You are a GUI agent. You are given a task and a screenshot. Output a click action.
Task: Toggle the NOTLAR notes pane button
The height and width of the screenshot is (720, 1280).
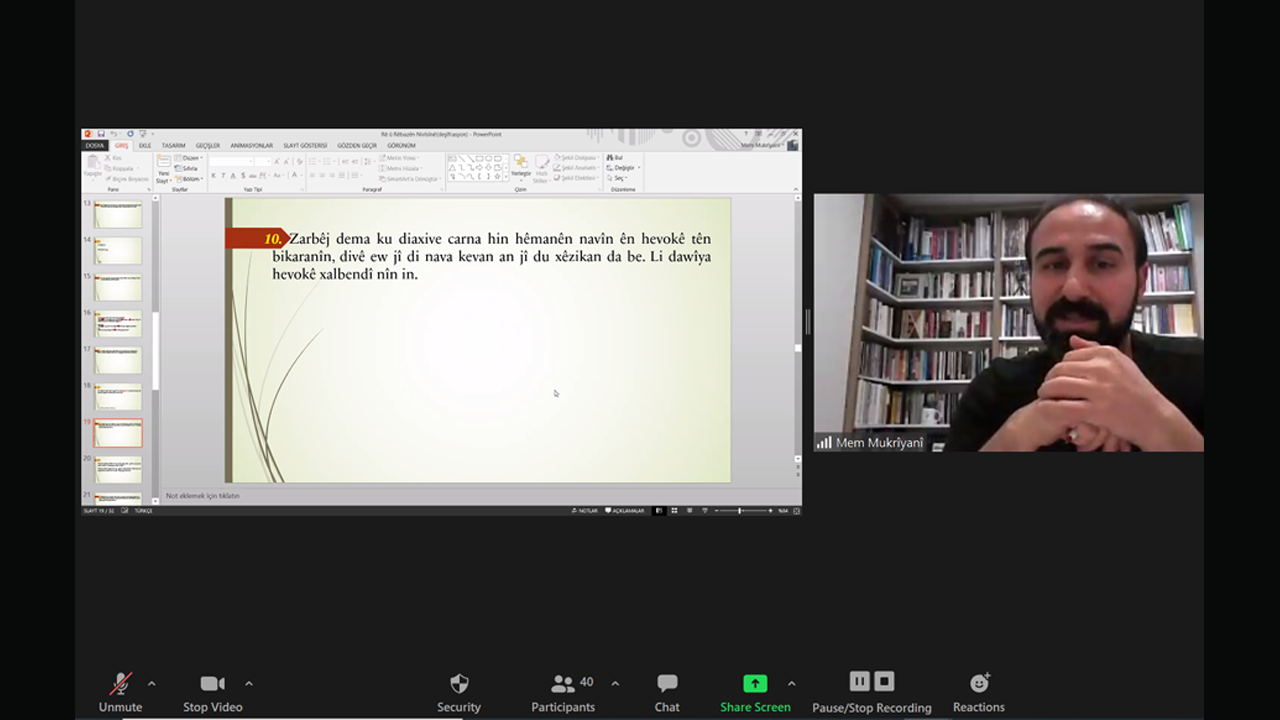[x=585, y=511]
